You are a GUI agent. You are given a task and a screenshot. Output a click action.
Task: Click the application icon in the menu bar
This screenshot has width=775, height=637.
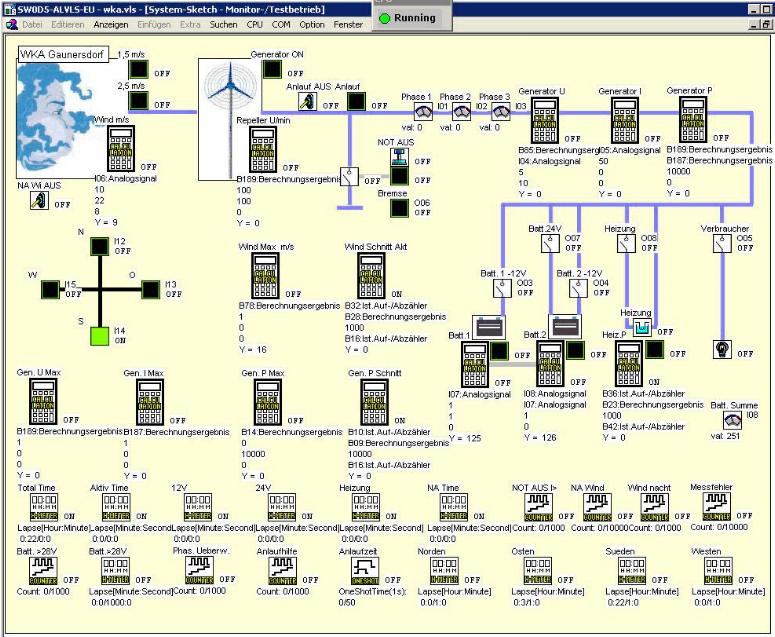click(x=11, y=24)
